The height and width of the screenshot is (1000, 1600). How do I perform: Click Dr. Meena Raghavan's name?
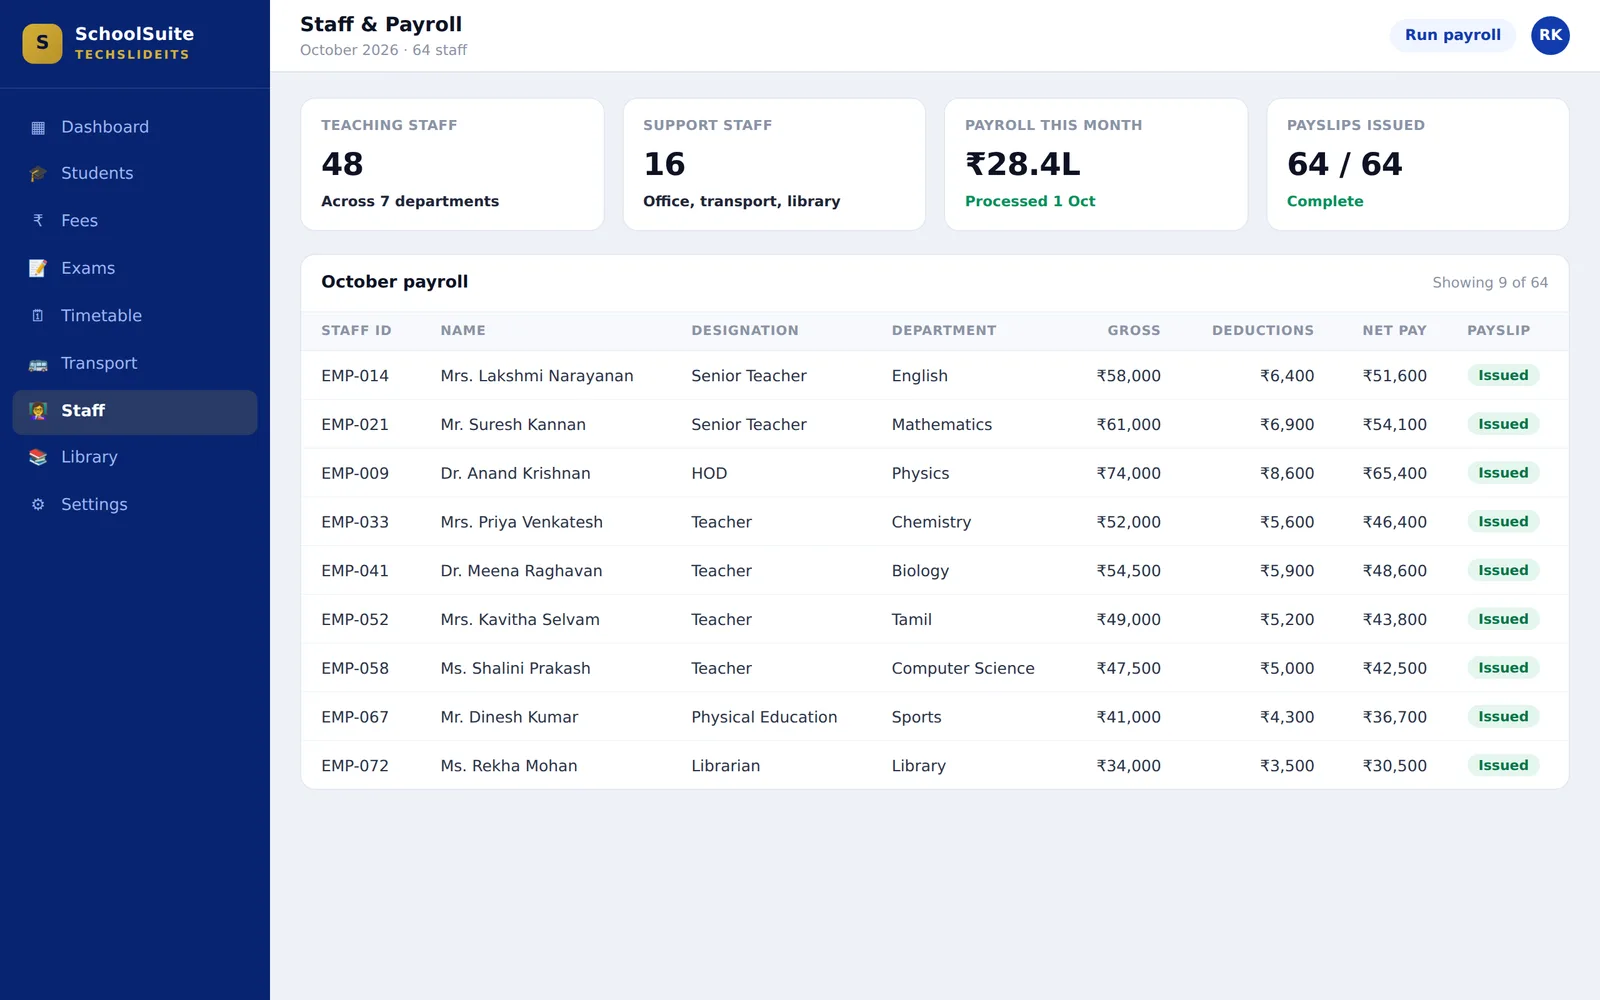click(521, 571)
